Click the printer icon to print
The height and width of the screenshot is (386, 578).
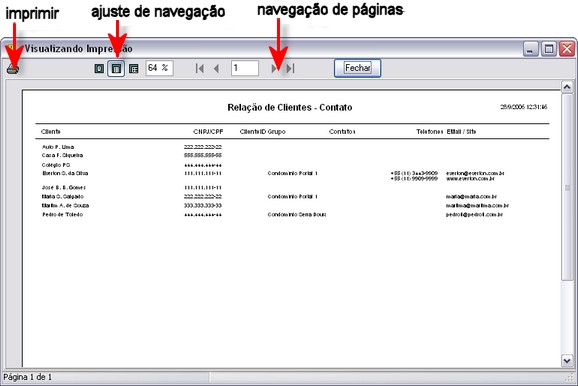[13, 69]
